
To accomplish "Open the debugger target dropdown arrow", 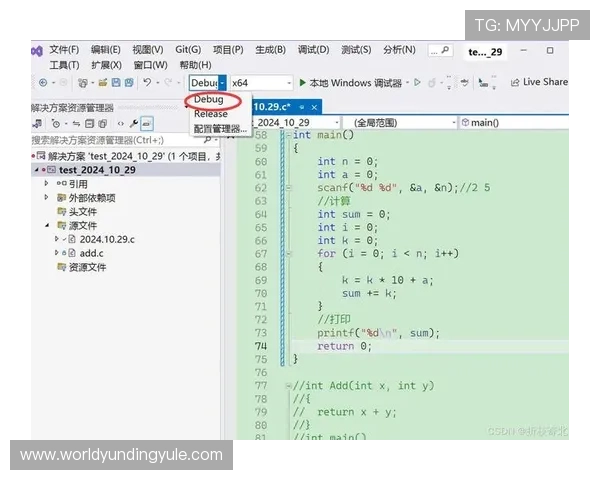I will pyautogui.click(x=408, y=82).
